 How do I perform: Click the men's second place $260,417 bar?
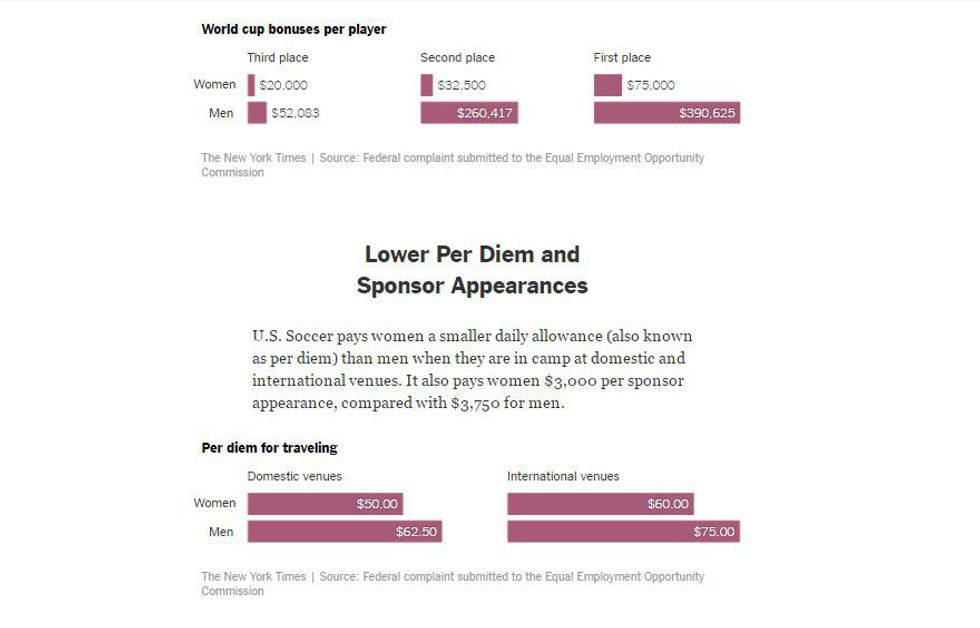coord(469,113)
